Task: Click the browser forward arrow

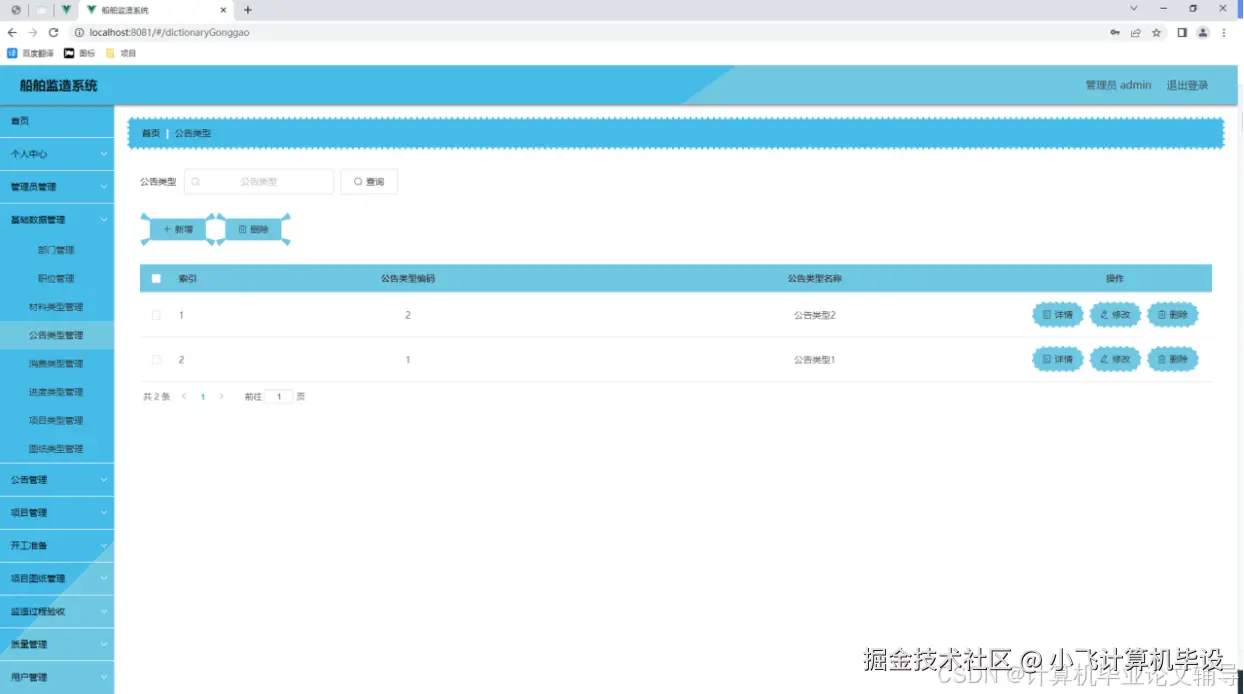Action: click(x=32, y=32)
